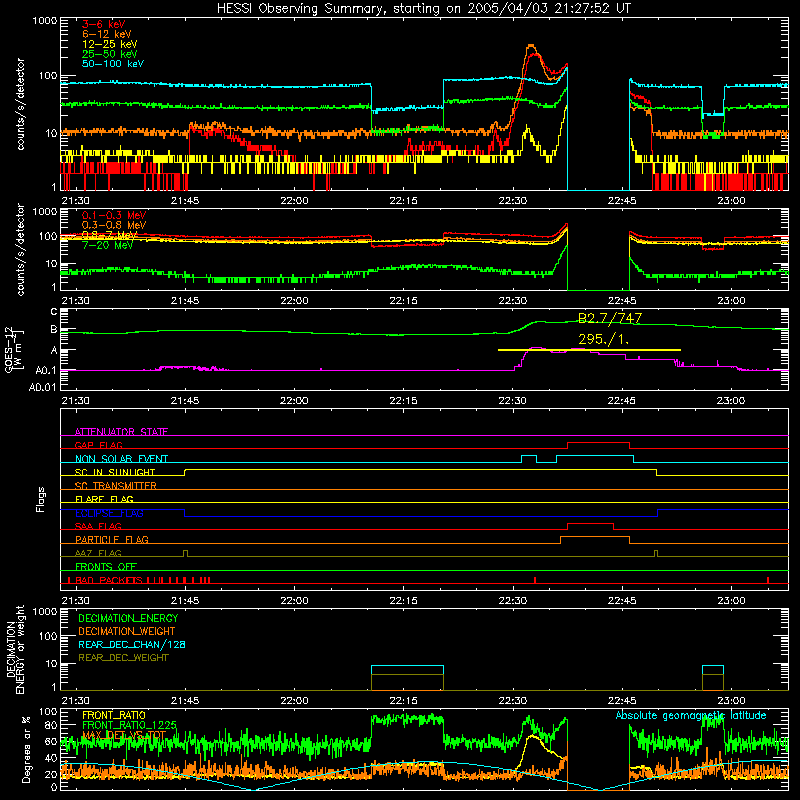800x800 pixels.
Task: Click the DECIMATION ENERGY or weight axis title
Action: point(15,649)
